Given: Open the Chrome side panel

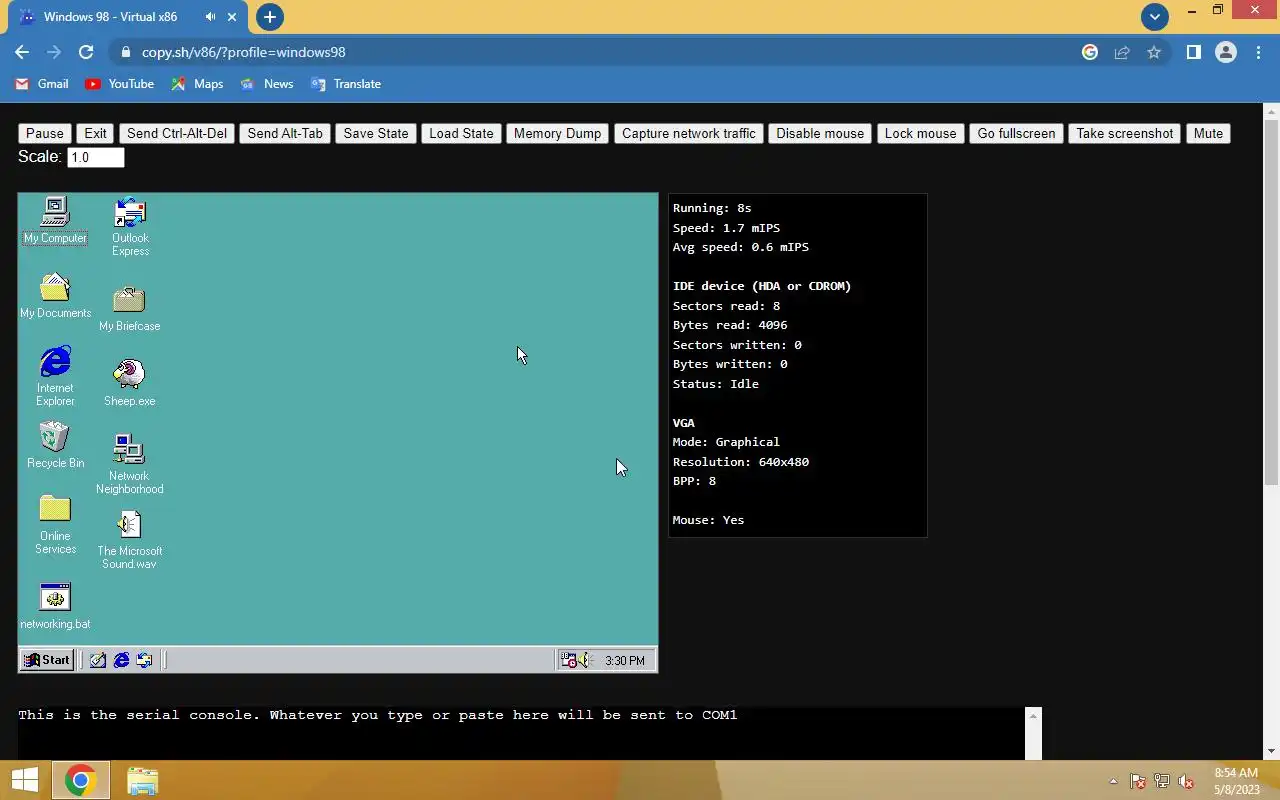Looking at the screenshot, I should click(x=1193, y=52).
